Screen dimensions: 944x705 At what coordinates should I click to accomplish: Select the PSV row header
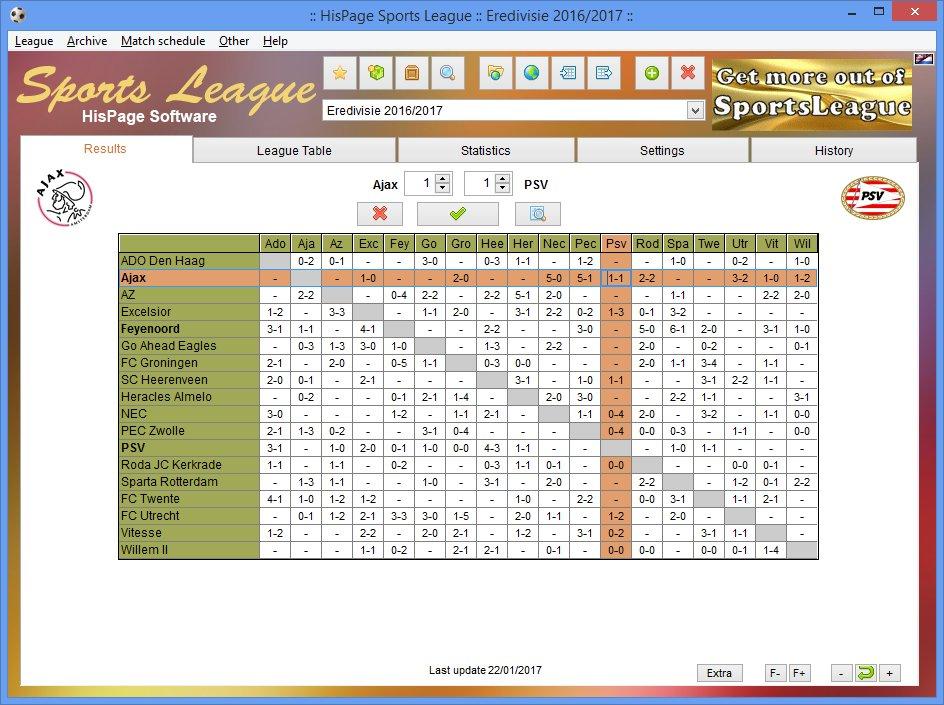(189, 448)
